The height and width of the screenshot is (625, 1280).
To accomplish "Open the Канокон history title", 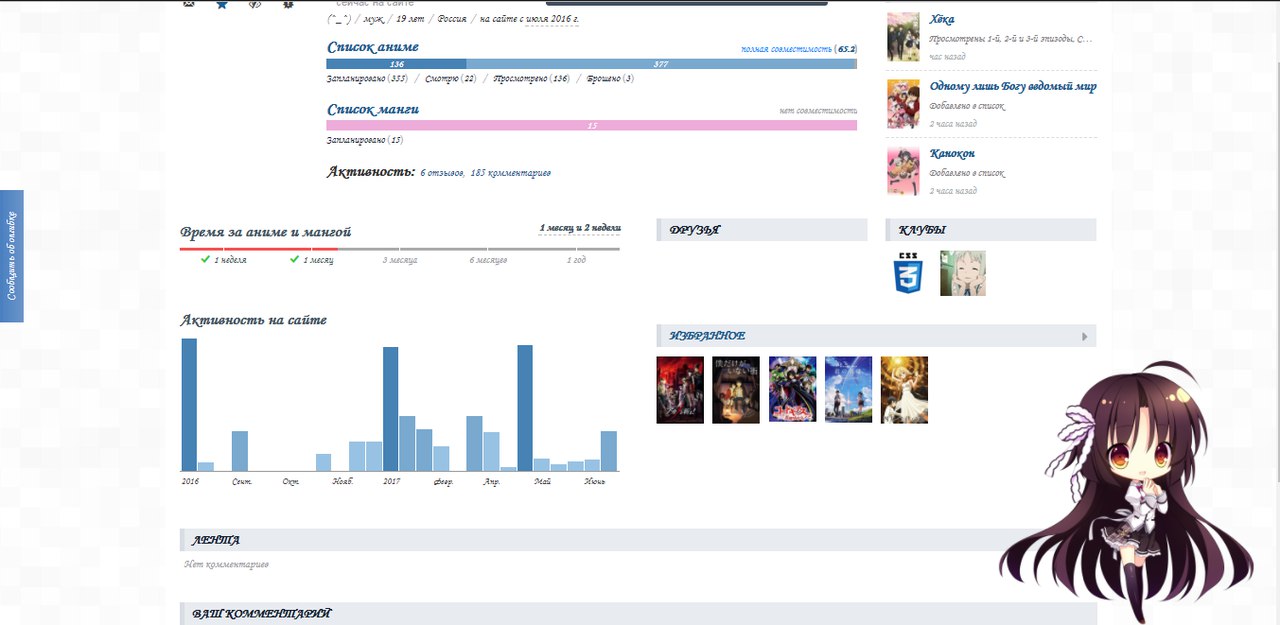I will coord(952,153).
